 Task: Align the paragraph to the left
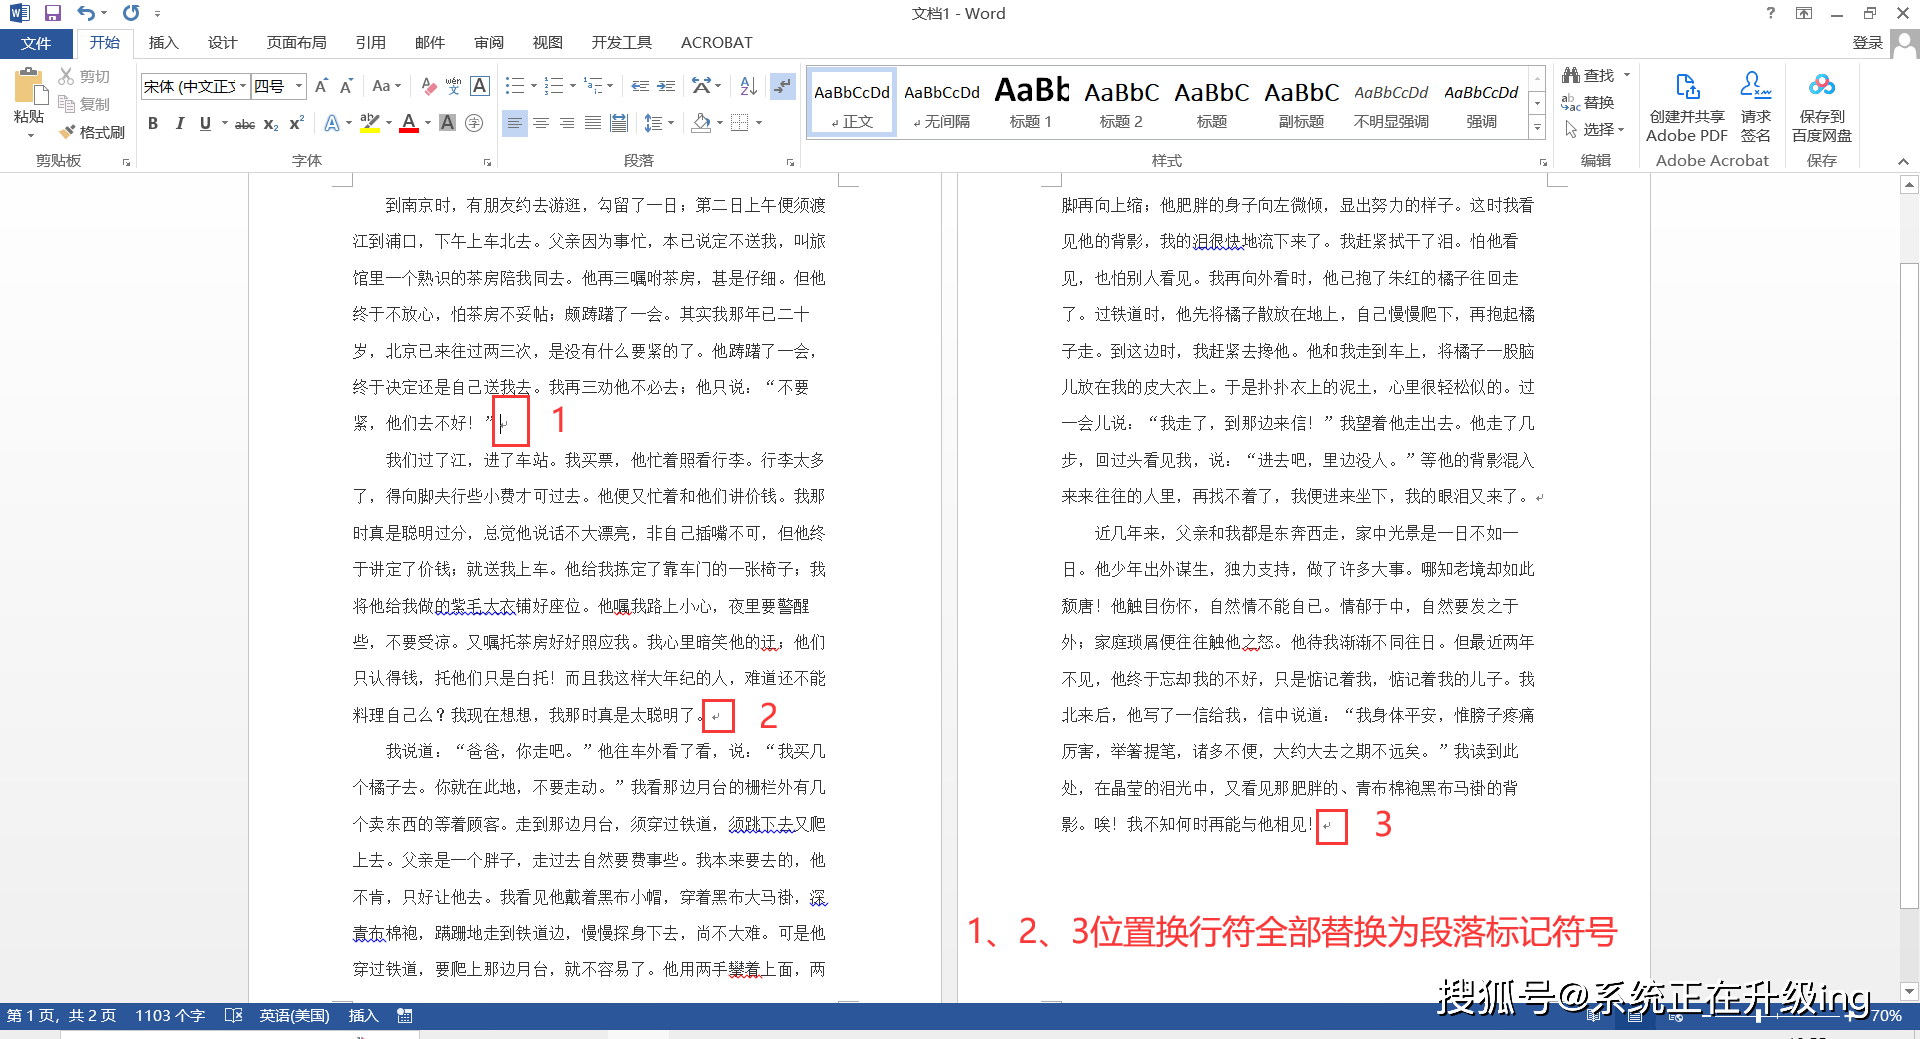(514, 123)
